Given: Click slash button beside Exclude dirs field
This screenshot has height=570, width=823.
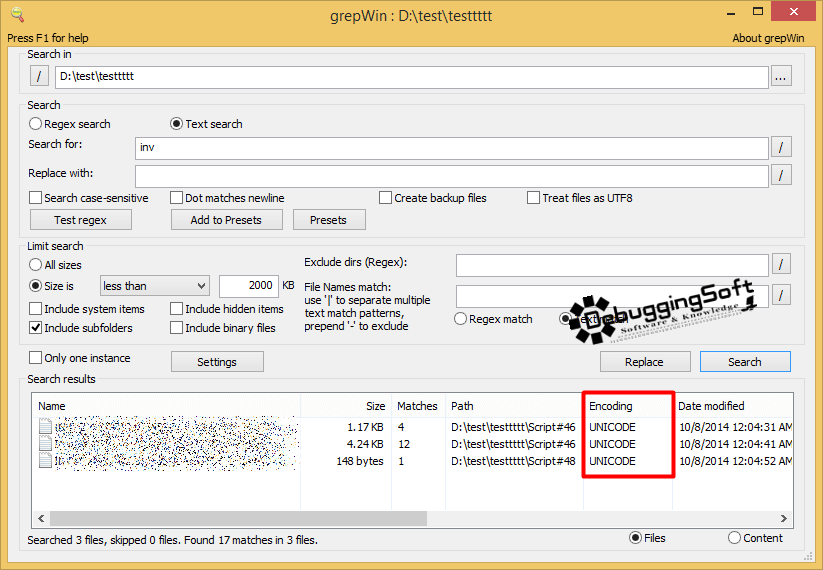Looking at the screenshot, I should pos(781,265).
